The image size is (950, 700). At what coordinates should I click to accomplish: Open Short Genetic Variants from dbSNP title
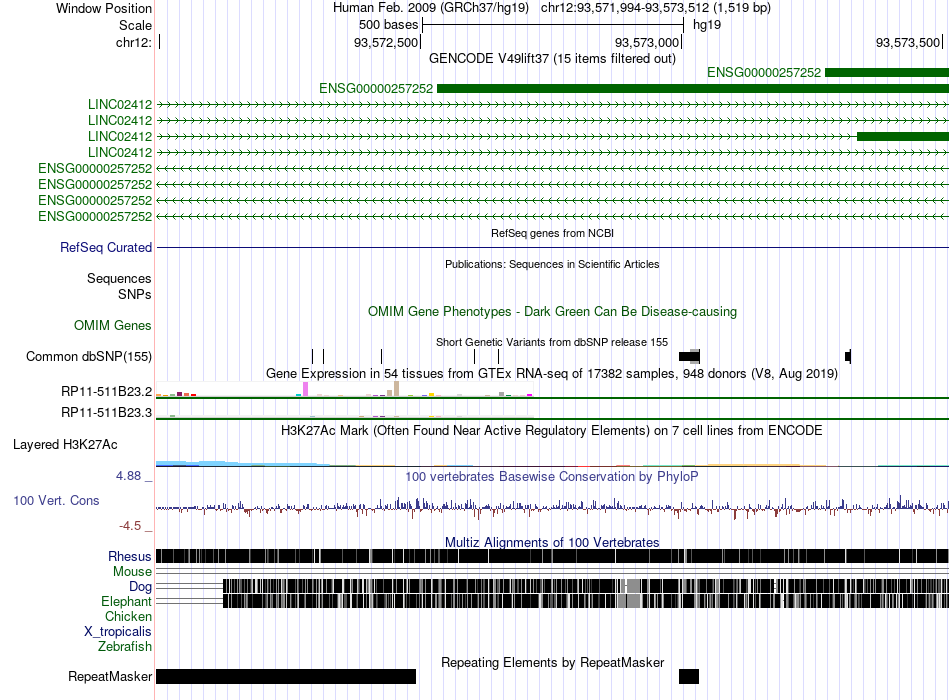(x=552, y=342)
